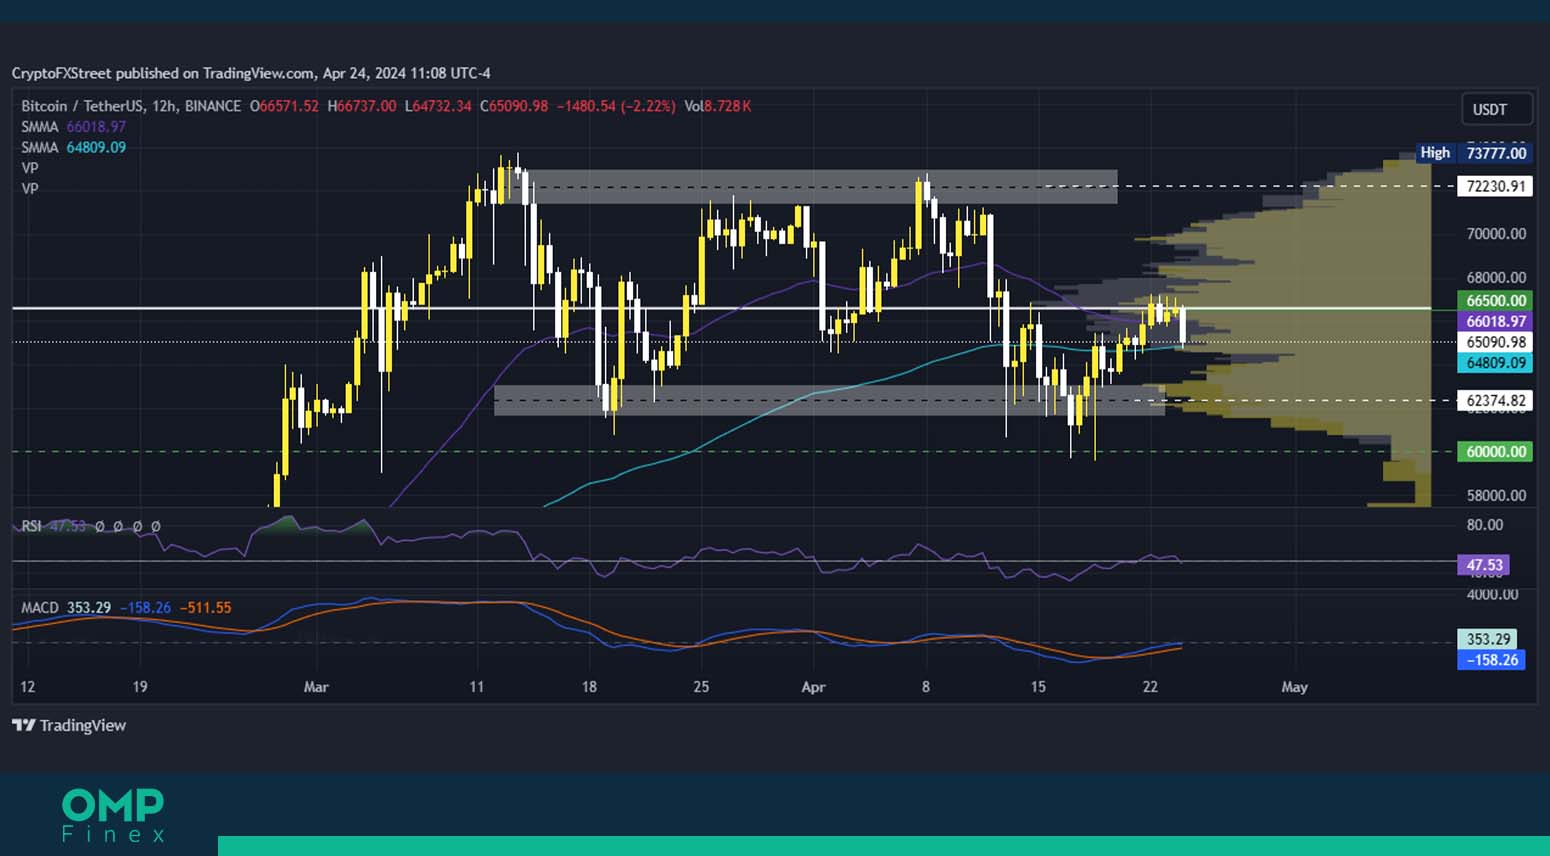1550x856 pixels.
Task: Click the date 22 on time axis
Action: pyautogui.click(x=1150, y=687)
